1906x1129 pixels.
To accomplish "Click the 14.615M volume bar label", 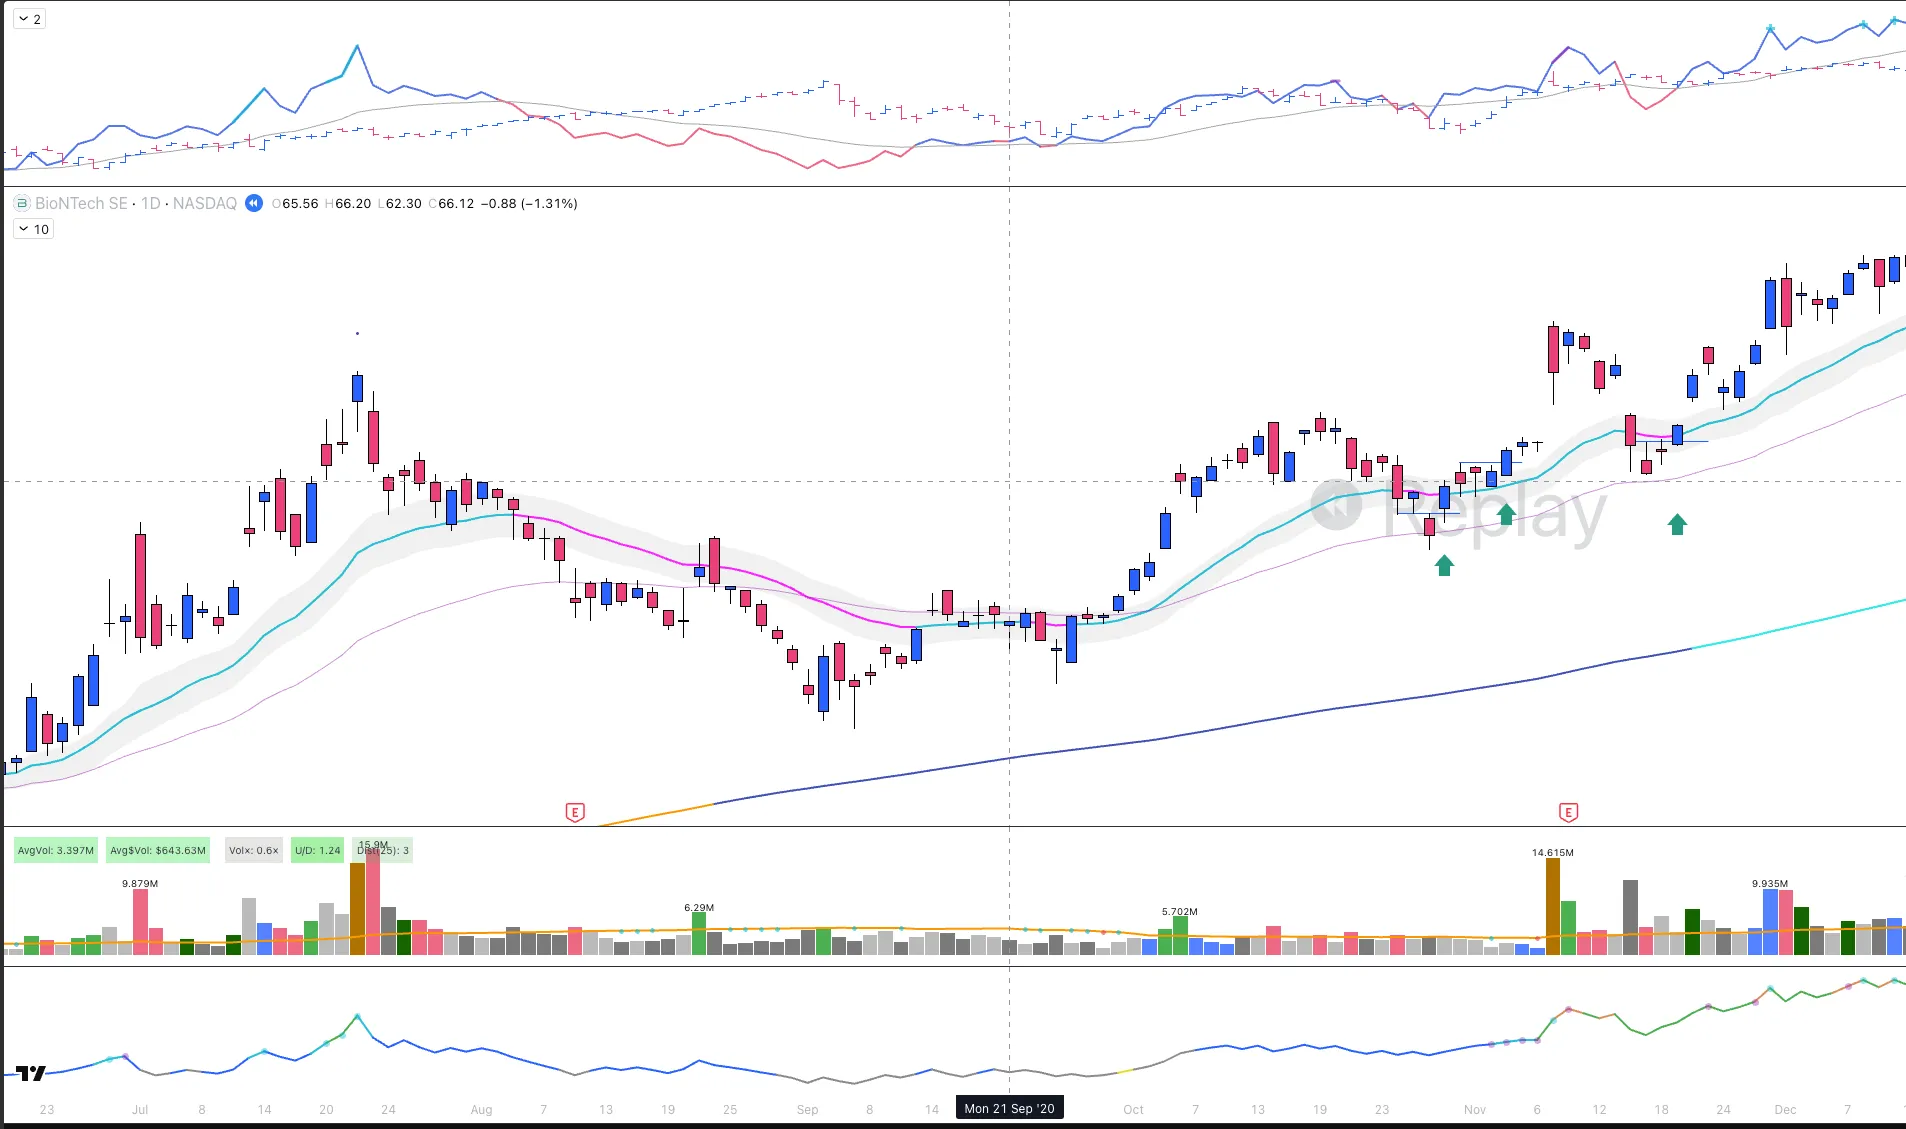I will (1552, 853).
